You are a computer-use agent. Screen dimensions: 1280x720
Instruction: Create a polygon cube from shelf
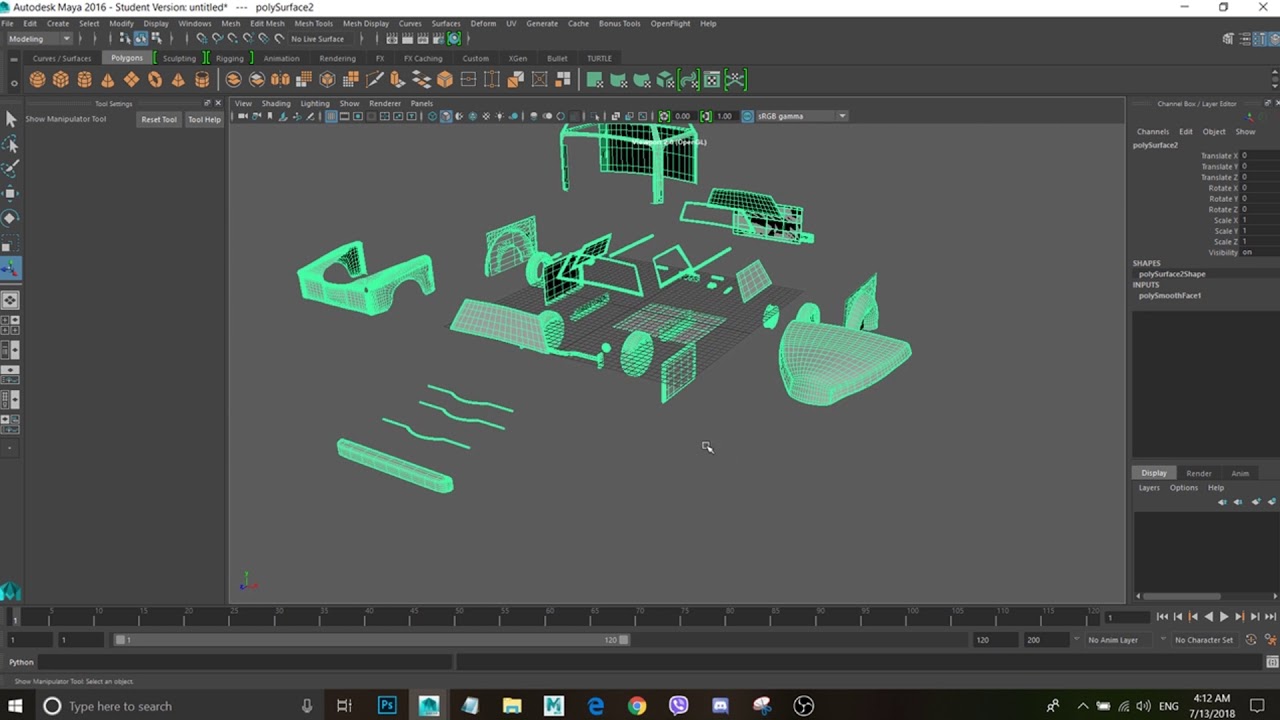click(61, 80)
